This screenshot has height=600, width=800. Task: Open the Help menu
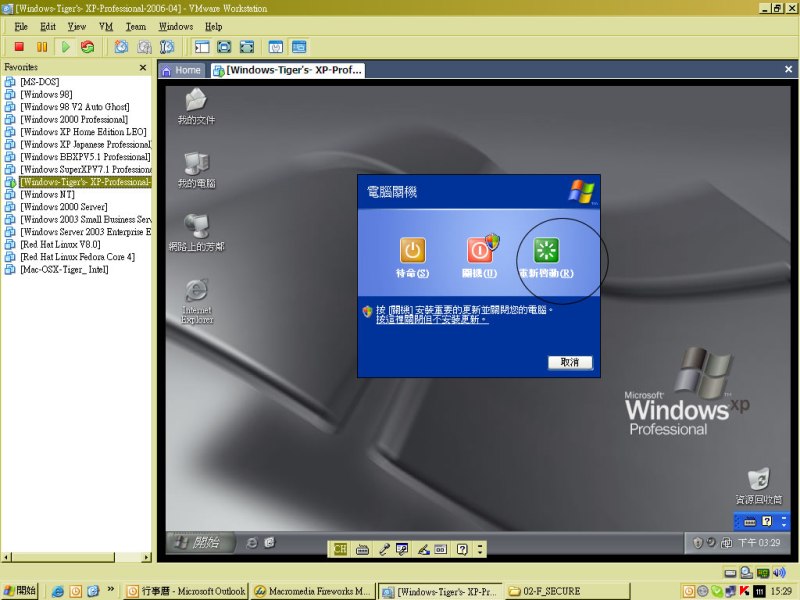[x=213, y=27]
